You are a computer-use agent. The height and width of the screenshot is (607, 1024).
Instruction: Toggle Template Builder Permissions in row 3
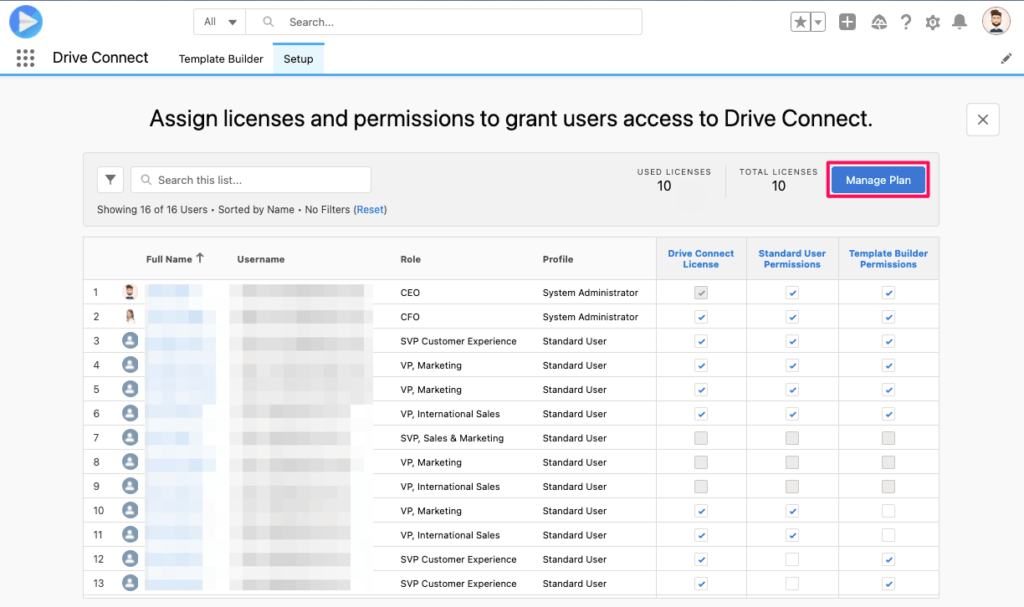pyautogui.click(x=888, y=341)
